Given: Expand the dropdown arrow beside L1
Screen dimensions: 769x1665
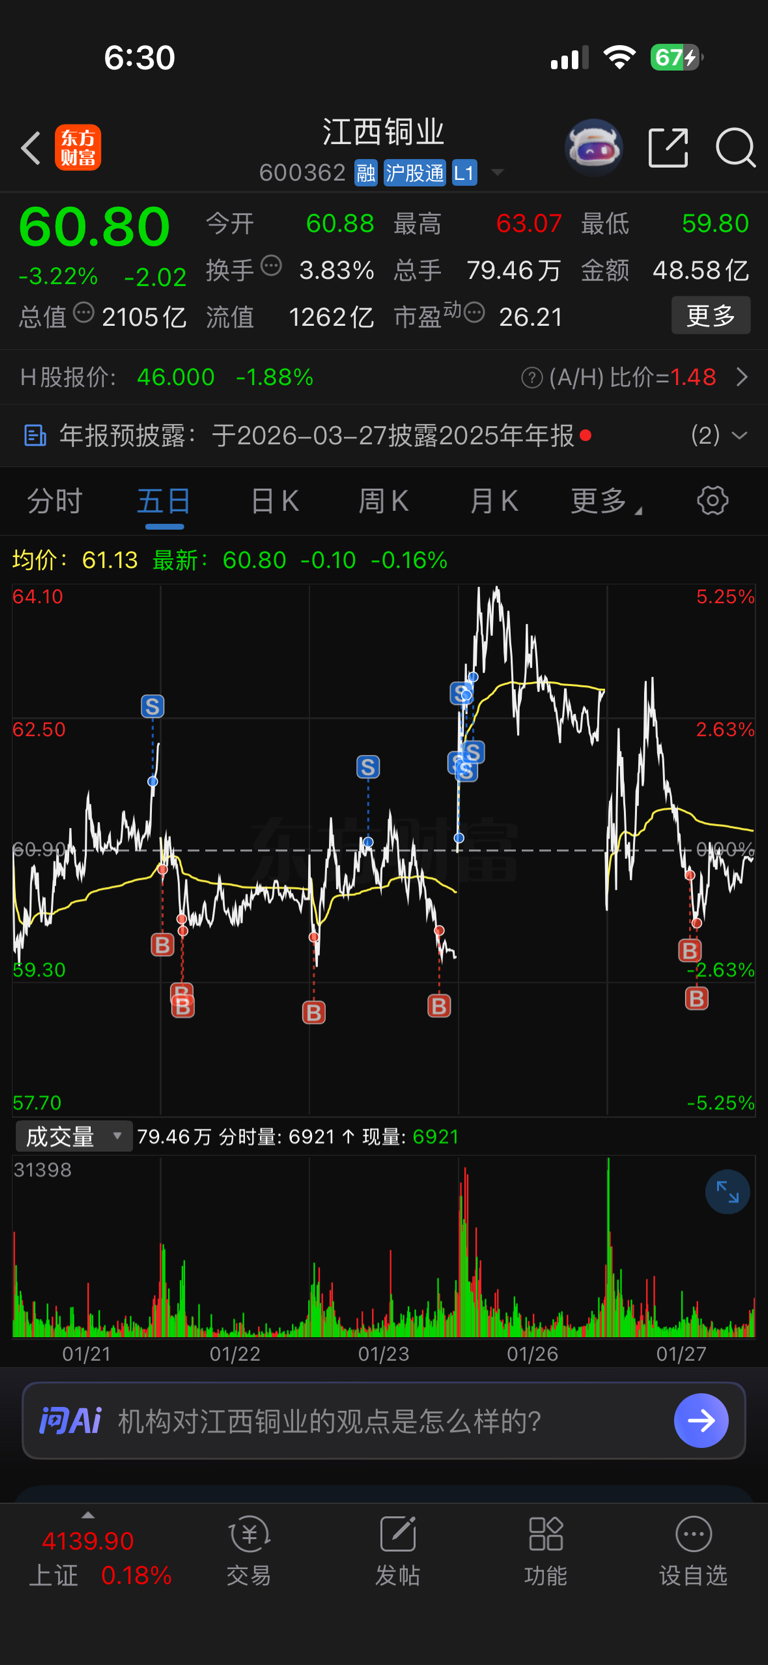Looking at the screenshot, I should click(497, 173).
